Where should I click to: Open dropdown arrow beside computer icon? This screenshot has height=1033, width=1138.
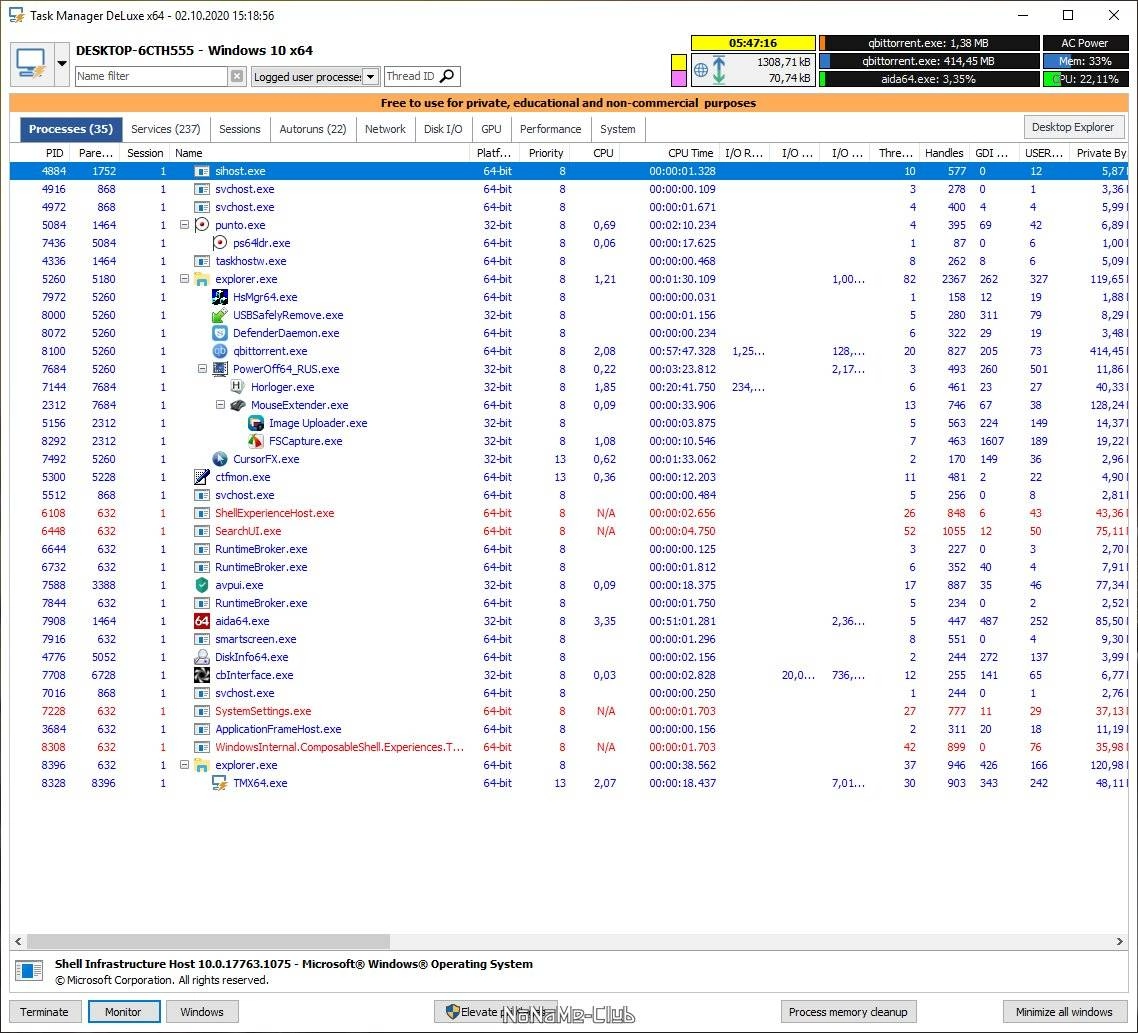click(62, 64)
